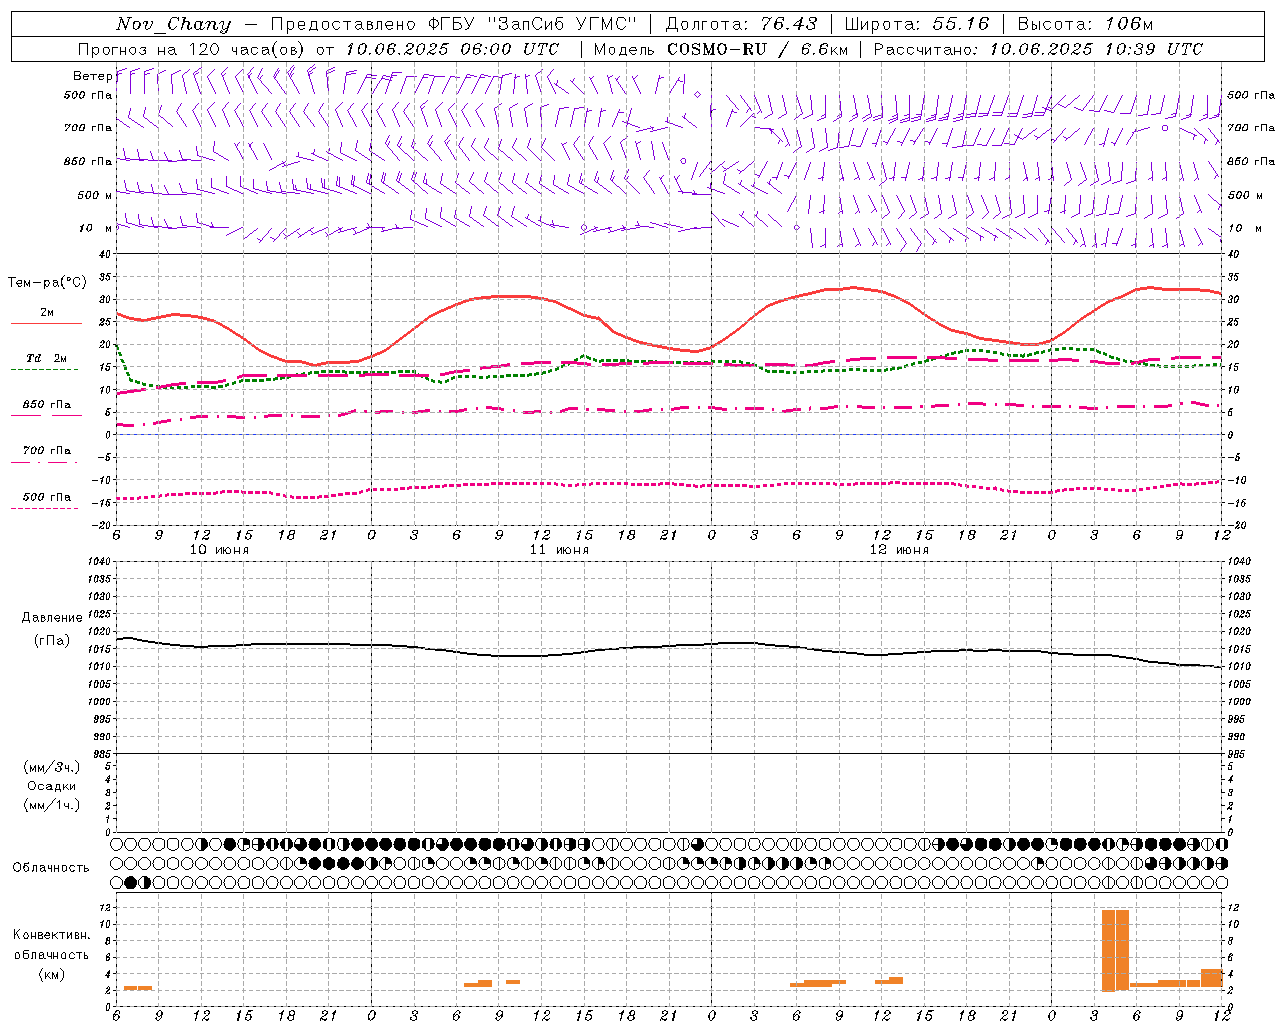Click the "11 июня" date label
Screen dimensions: 1280x1024
(x=560, y=550)
